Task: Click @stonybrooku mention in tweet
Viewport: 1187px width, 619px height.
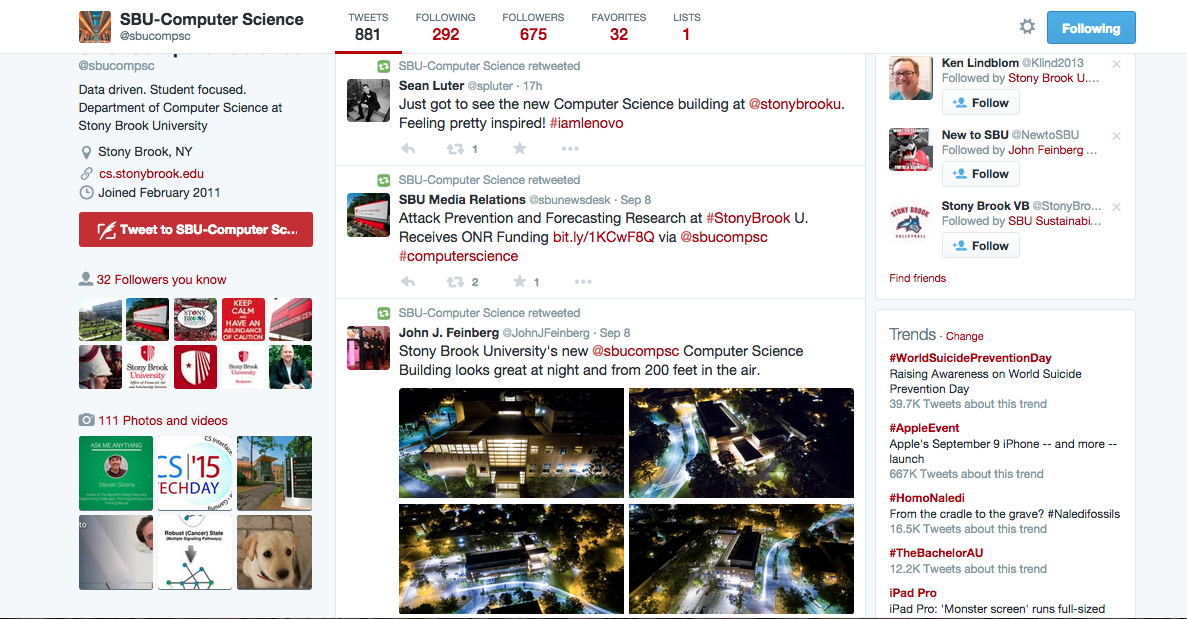Action: coord(794,104)
